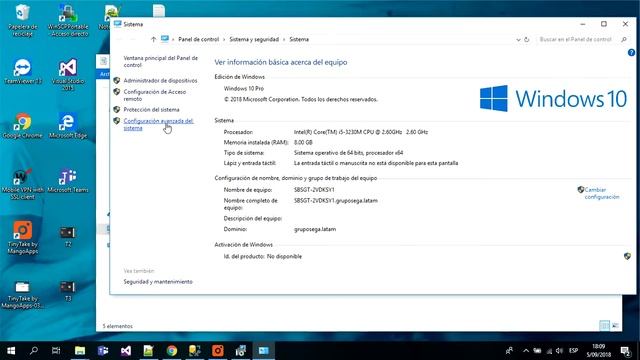Click shield icon beside Administrador de dispositivos

[x=117, y=80]
